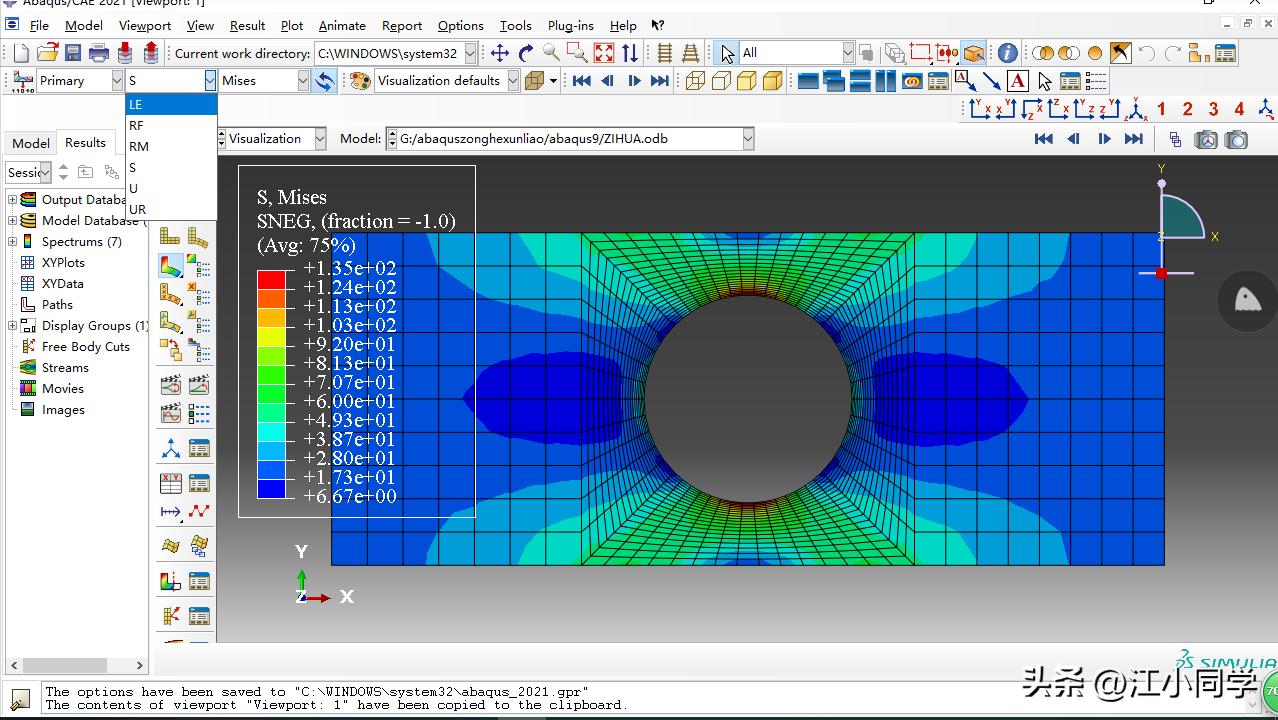
Task: Click the Print icon in toolbar
Action: click(x=98, y=53)
